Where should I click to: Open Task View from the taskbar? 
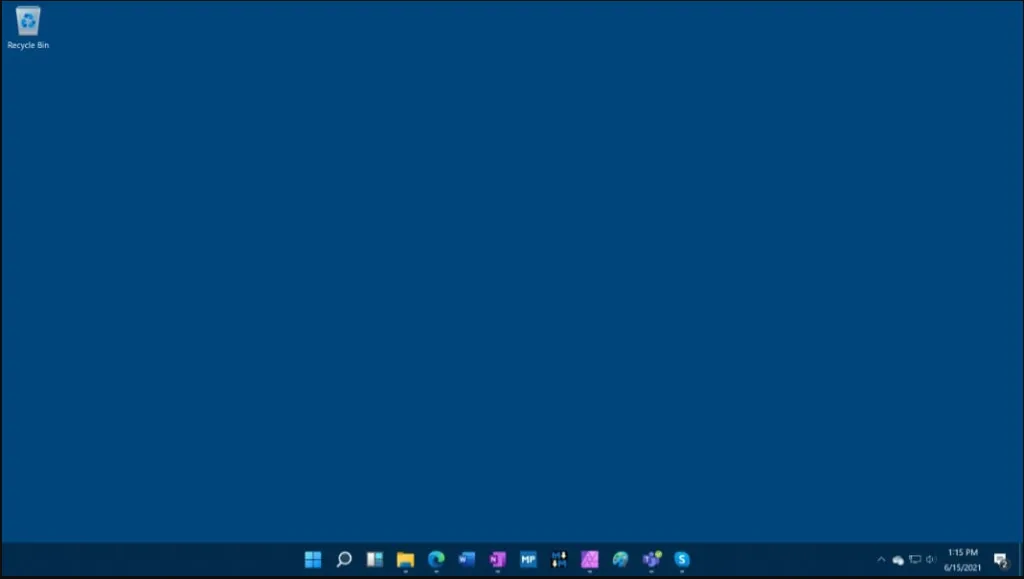coord(373,560)
